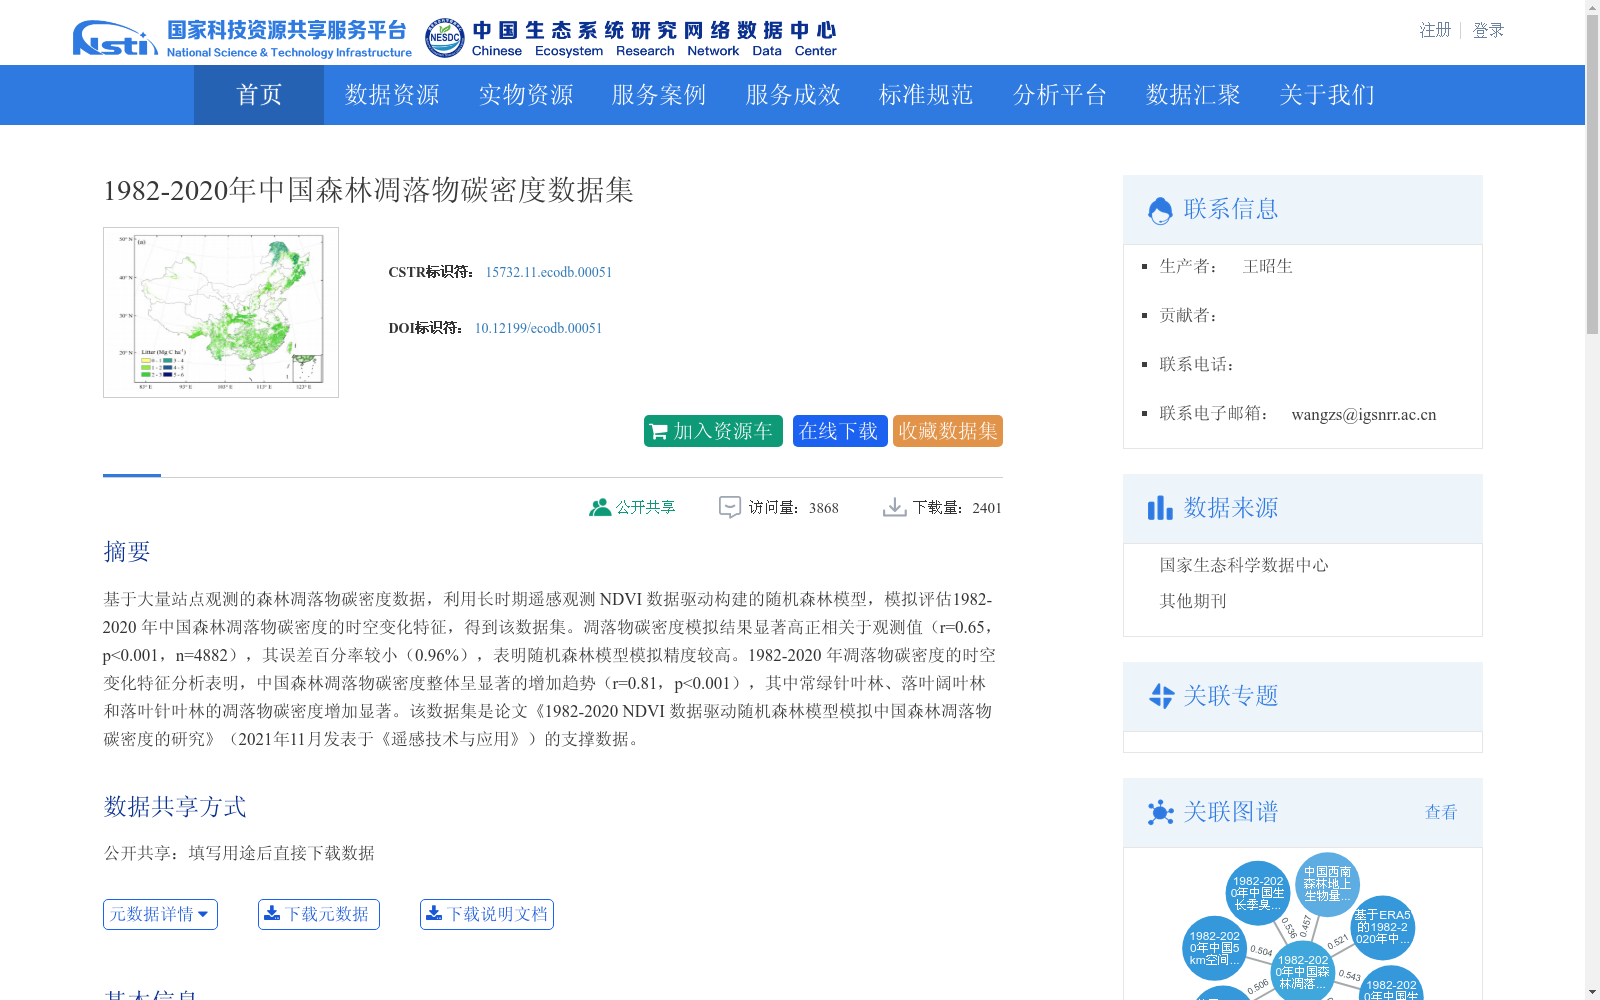Click 其他期刊 source text
The height and width of the screenshot is (1000, 1600).
pos(1193,601)
